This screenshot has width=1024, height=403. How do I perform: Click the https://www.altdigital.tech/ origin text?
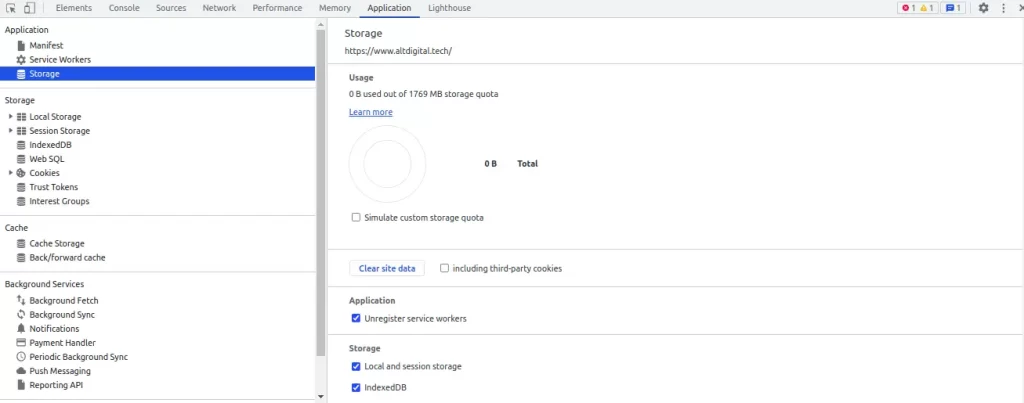click(398, 50)
